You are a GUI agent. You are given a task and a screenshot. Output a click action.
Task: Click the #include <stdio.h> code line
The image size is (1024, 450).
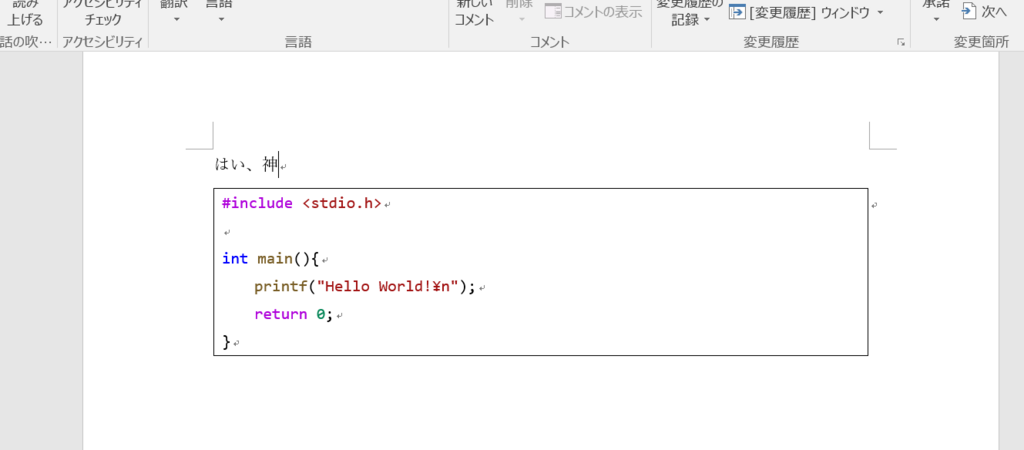pos(301,203)
